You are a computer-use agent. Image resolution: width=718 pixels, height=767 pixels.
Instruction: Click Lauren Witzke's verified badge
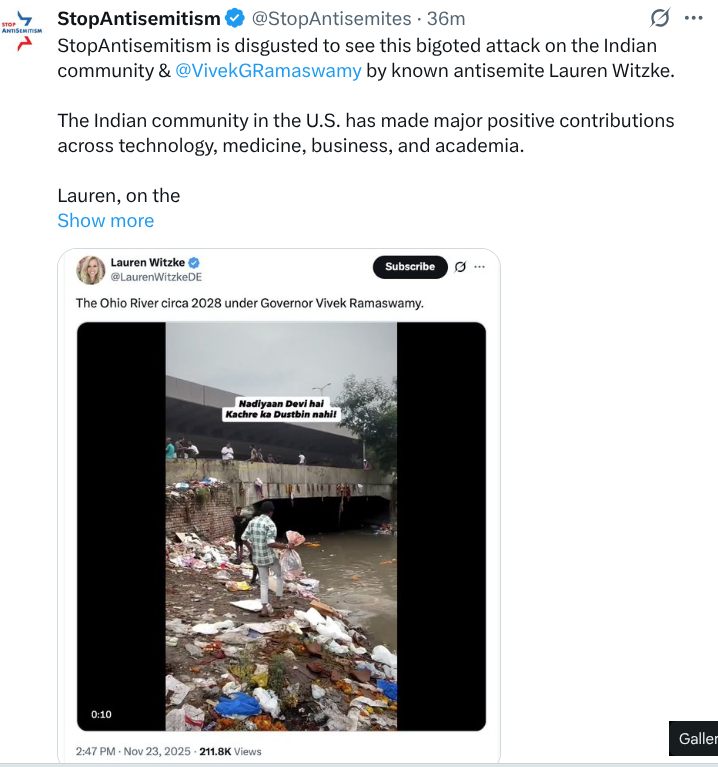194,263
